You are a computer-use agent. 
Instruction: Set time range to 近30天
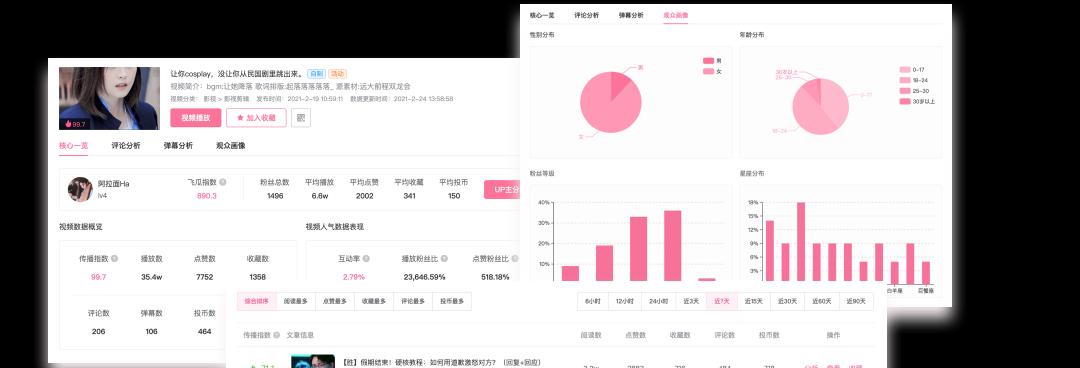[788, 301]
